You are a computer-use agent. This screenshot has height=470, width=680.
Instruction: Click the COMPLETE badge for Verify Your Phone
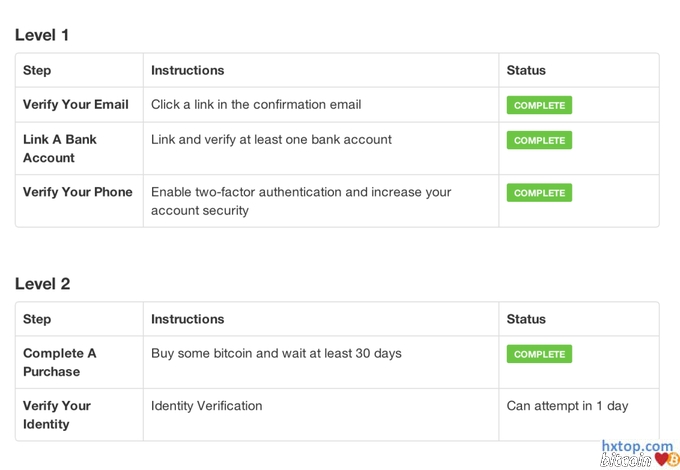(x=539, y=193)
